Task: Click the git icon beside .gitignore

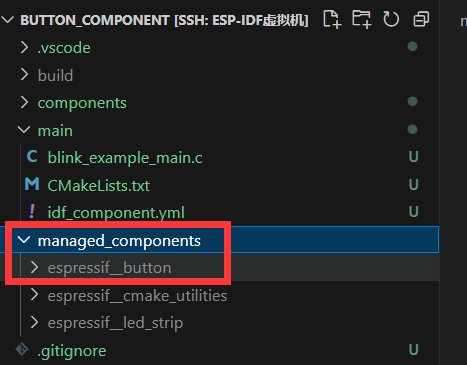Action: pos(22,350)
